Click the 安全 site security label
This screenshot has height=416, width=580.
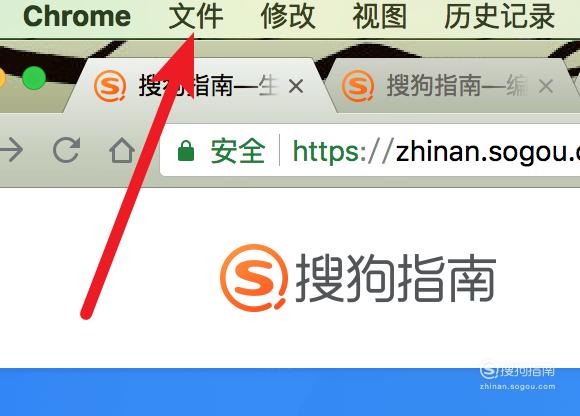pos(238,151)
